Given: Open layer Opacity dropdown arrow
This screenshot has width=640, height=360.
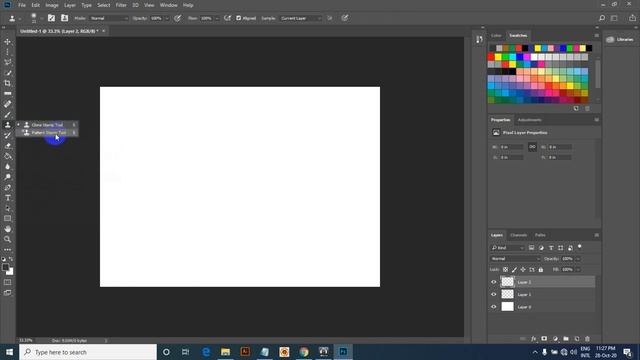Looking at the screenshot, I should click(578, 259).
